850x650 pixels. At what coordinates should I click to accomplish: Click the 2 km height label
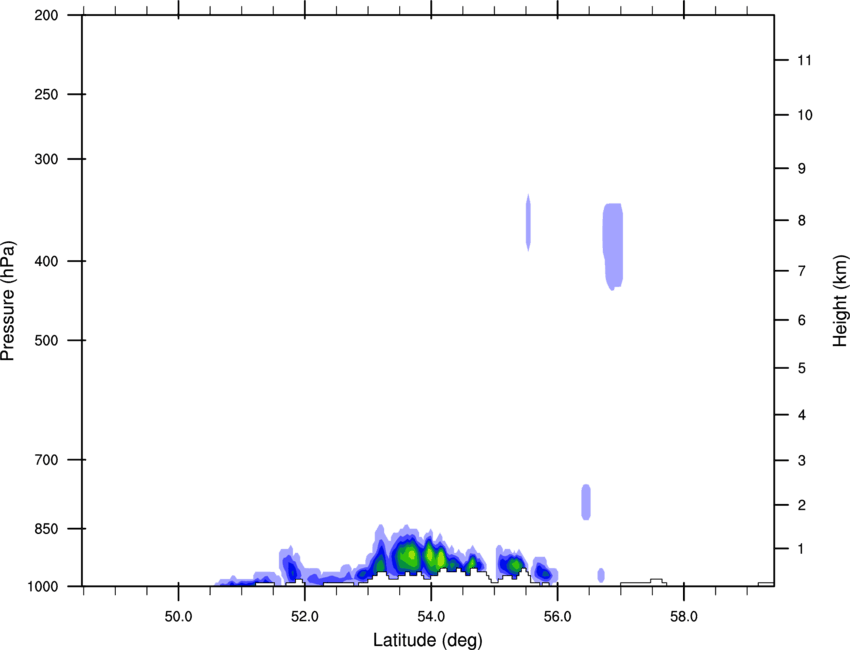[801, 505]
